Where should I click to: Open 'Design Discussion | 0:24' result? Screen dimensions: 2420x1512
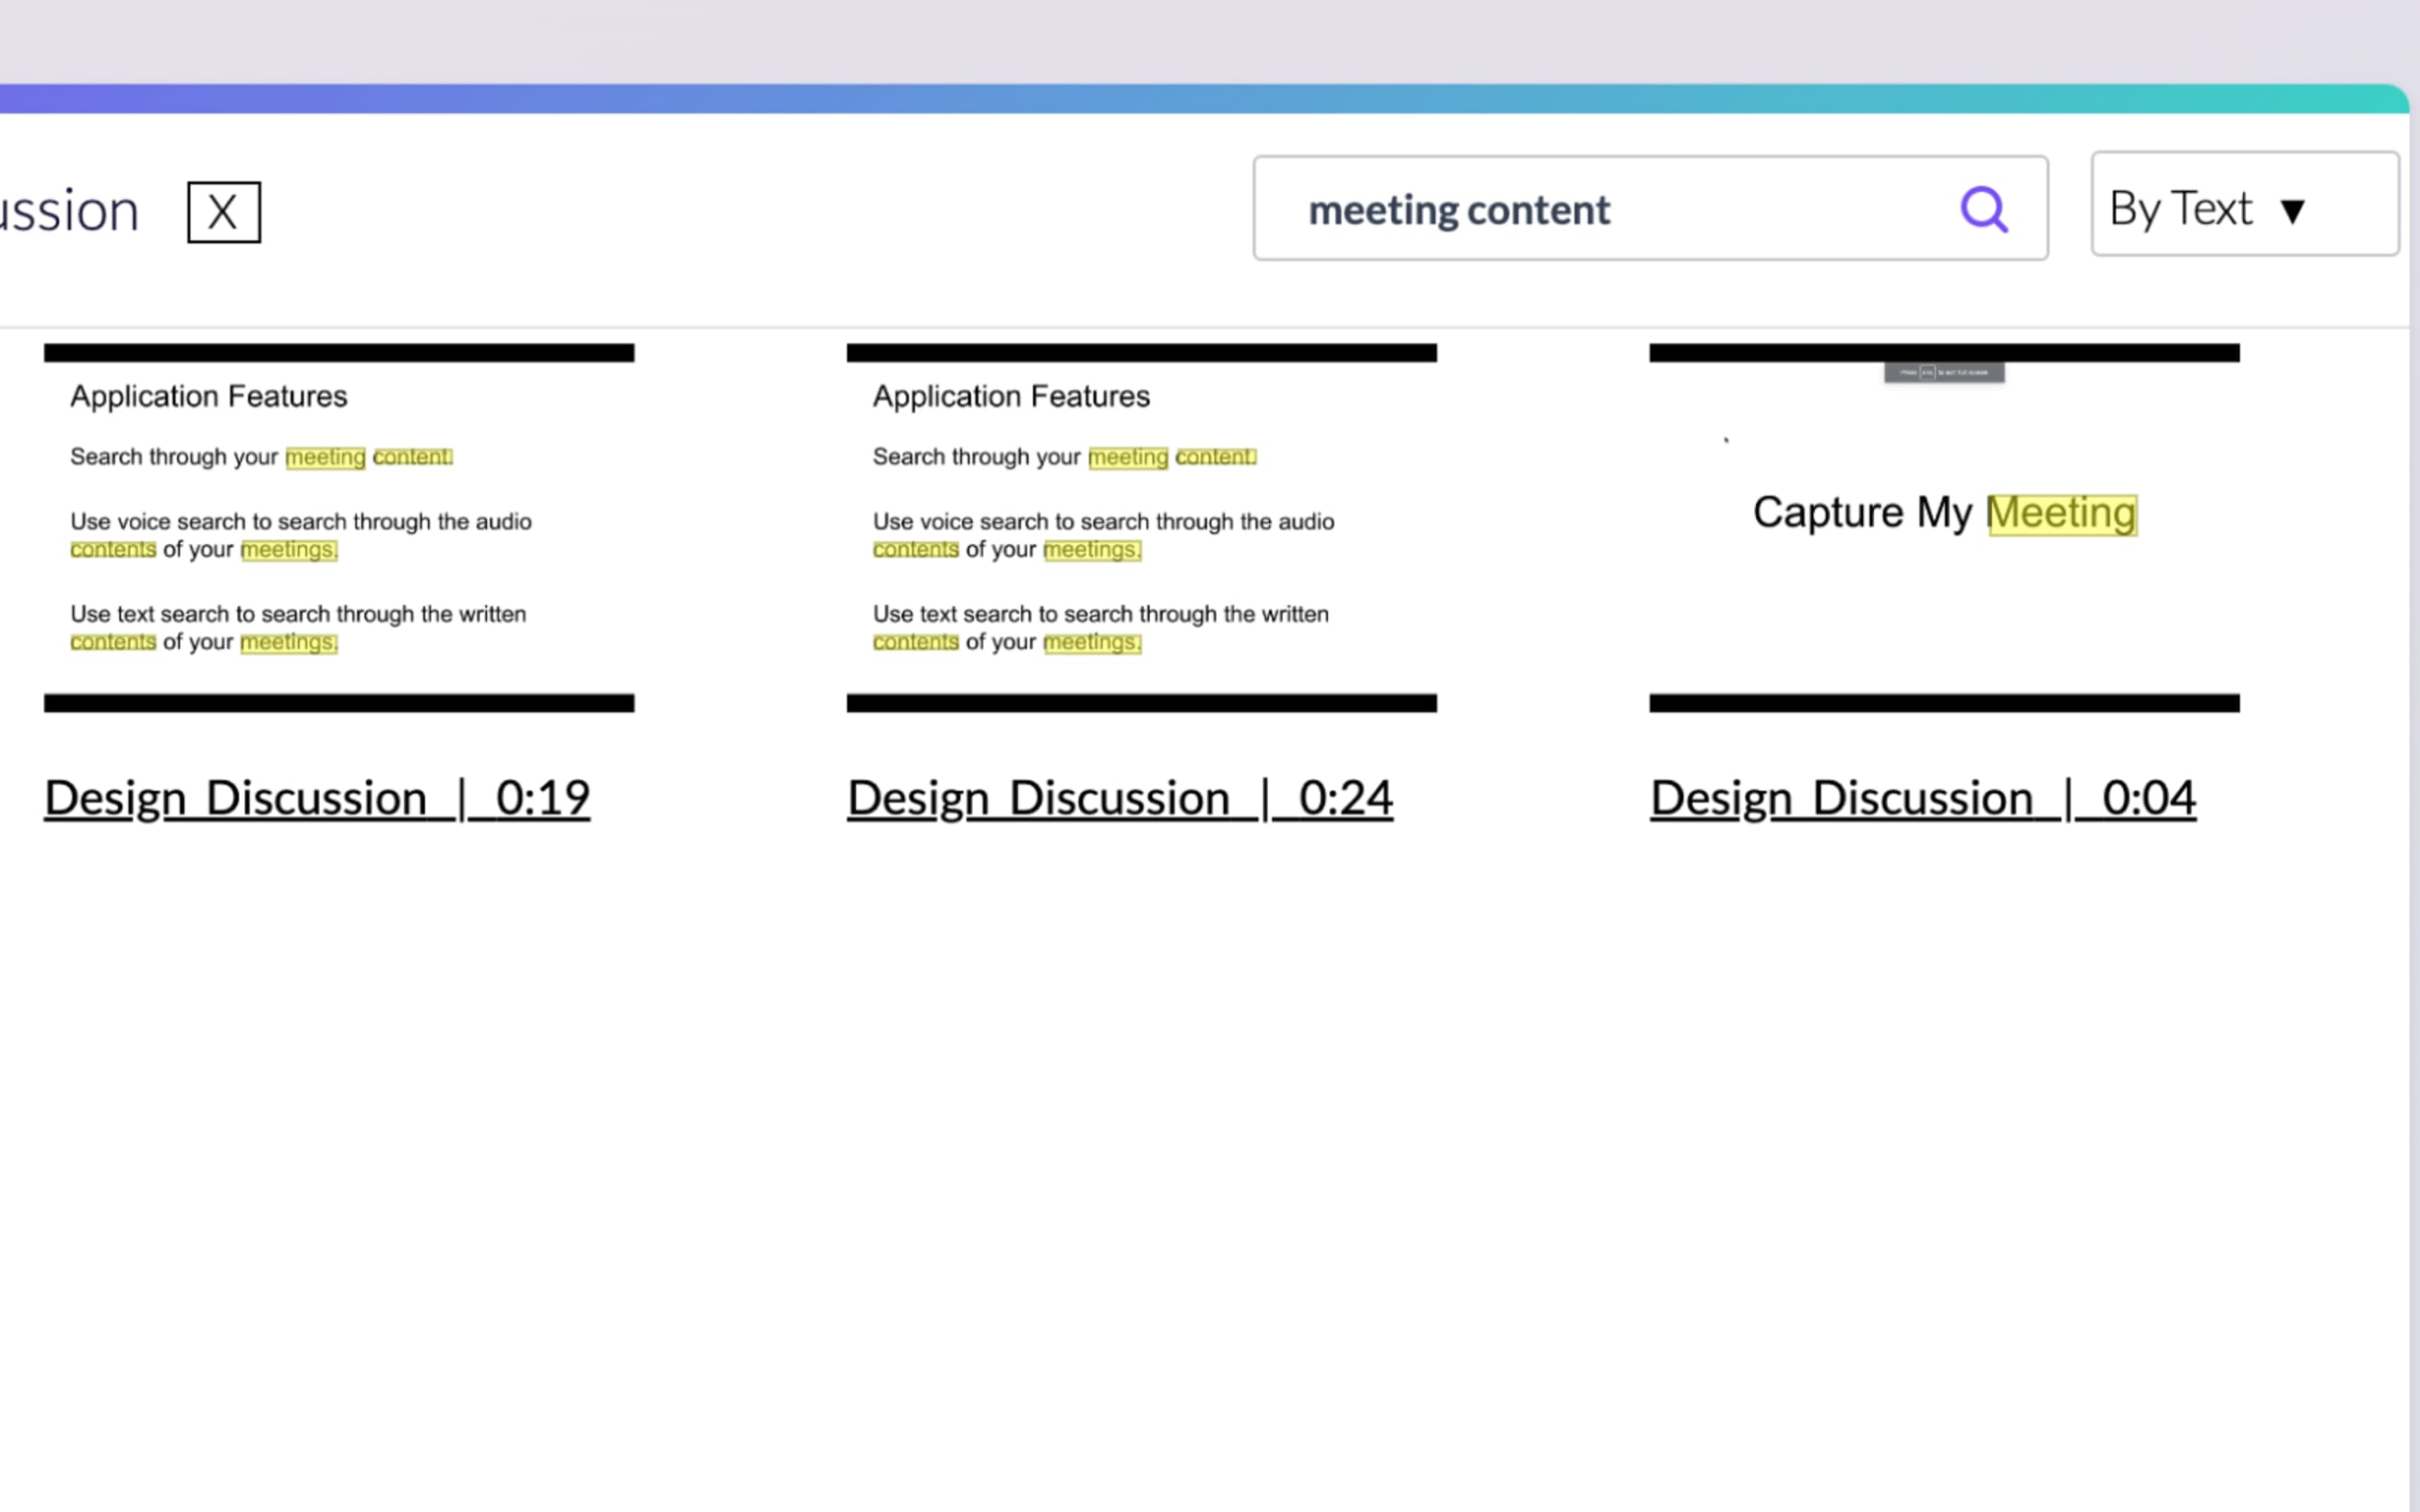click(x=1119, y=796)
